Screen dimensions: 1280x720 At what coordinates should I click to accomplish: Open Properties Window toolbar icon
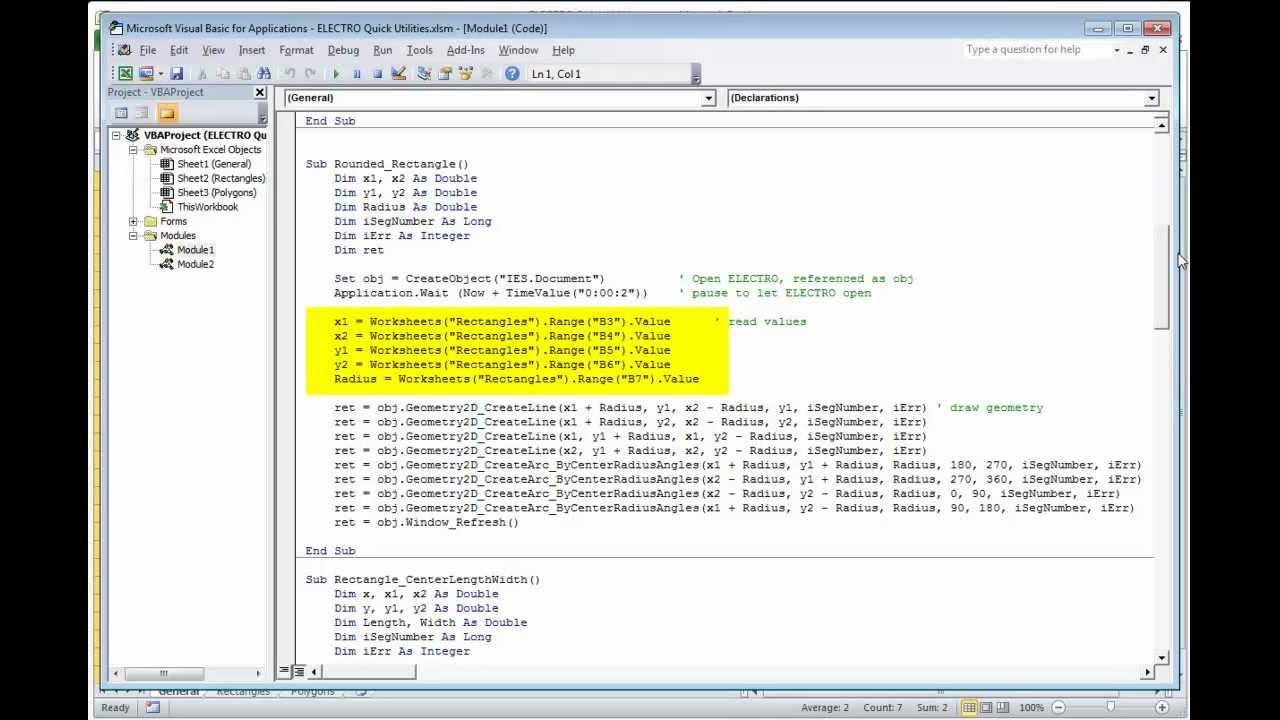[x=445, y=73]
